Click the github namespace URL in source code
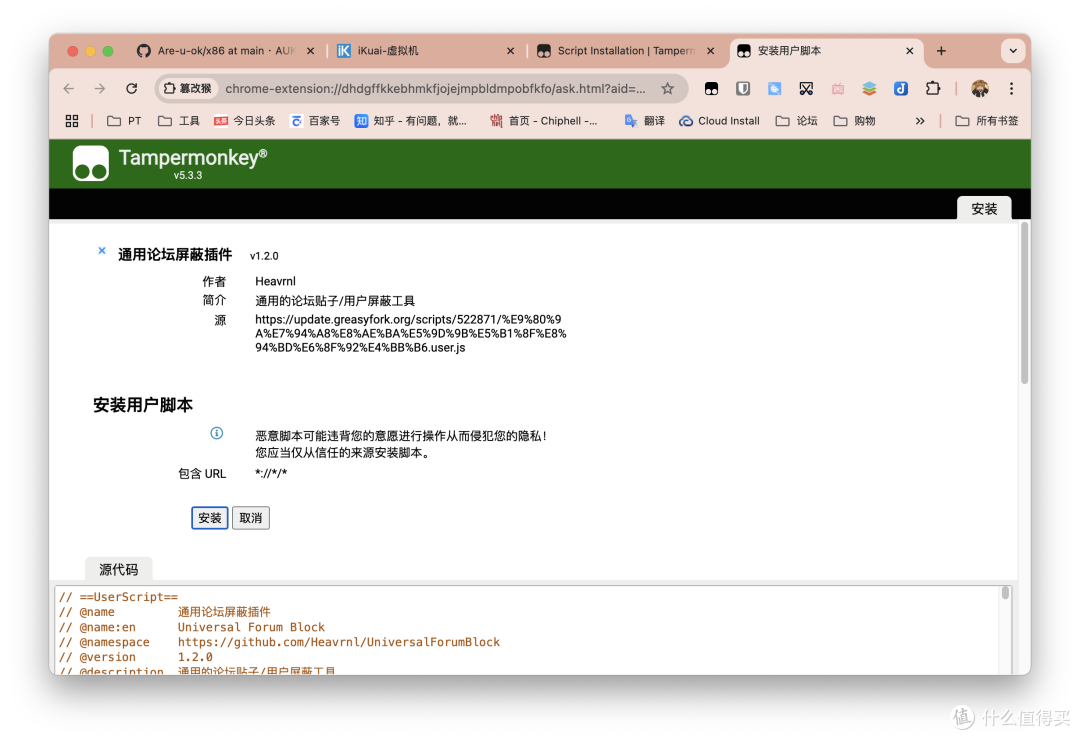 [x=339, y=642]
